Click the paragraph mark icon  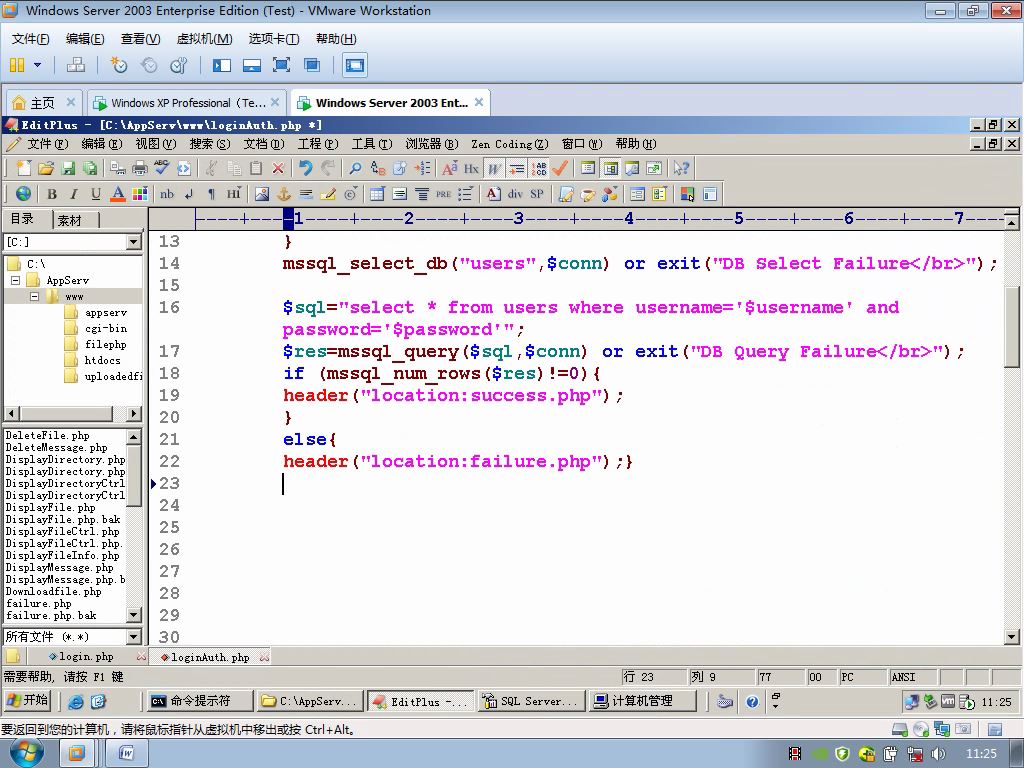coord(211,194)
